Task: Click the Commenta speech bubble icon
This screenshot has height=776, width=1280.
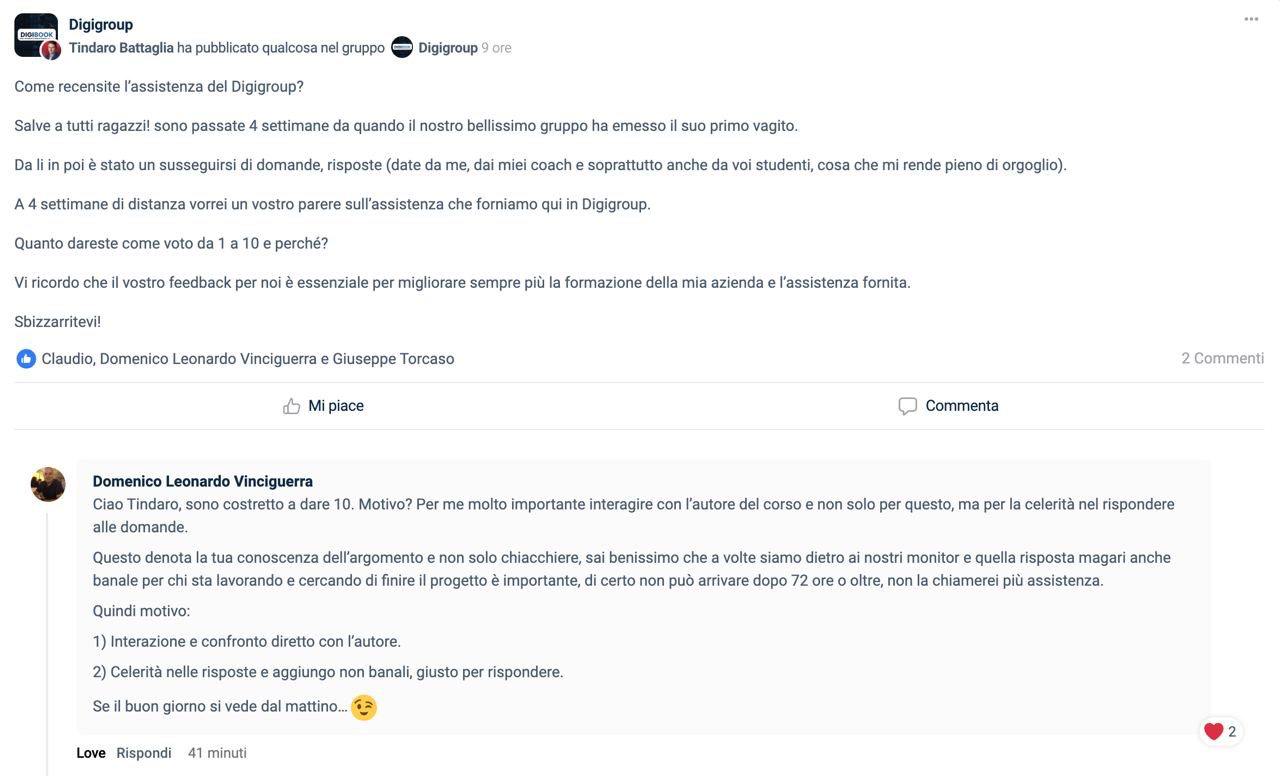Action: pyautogui.click(x=907, y=406)
